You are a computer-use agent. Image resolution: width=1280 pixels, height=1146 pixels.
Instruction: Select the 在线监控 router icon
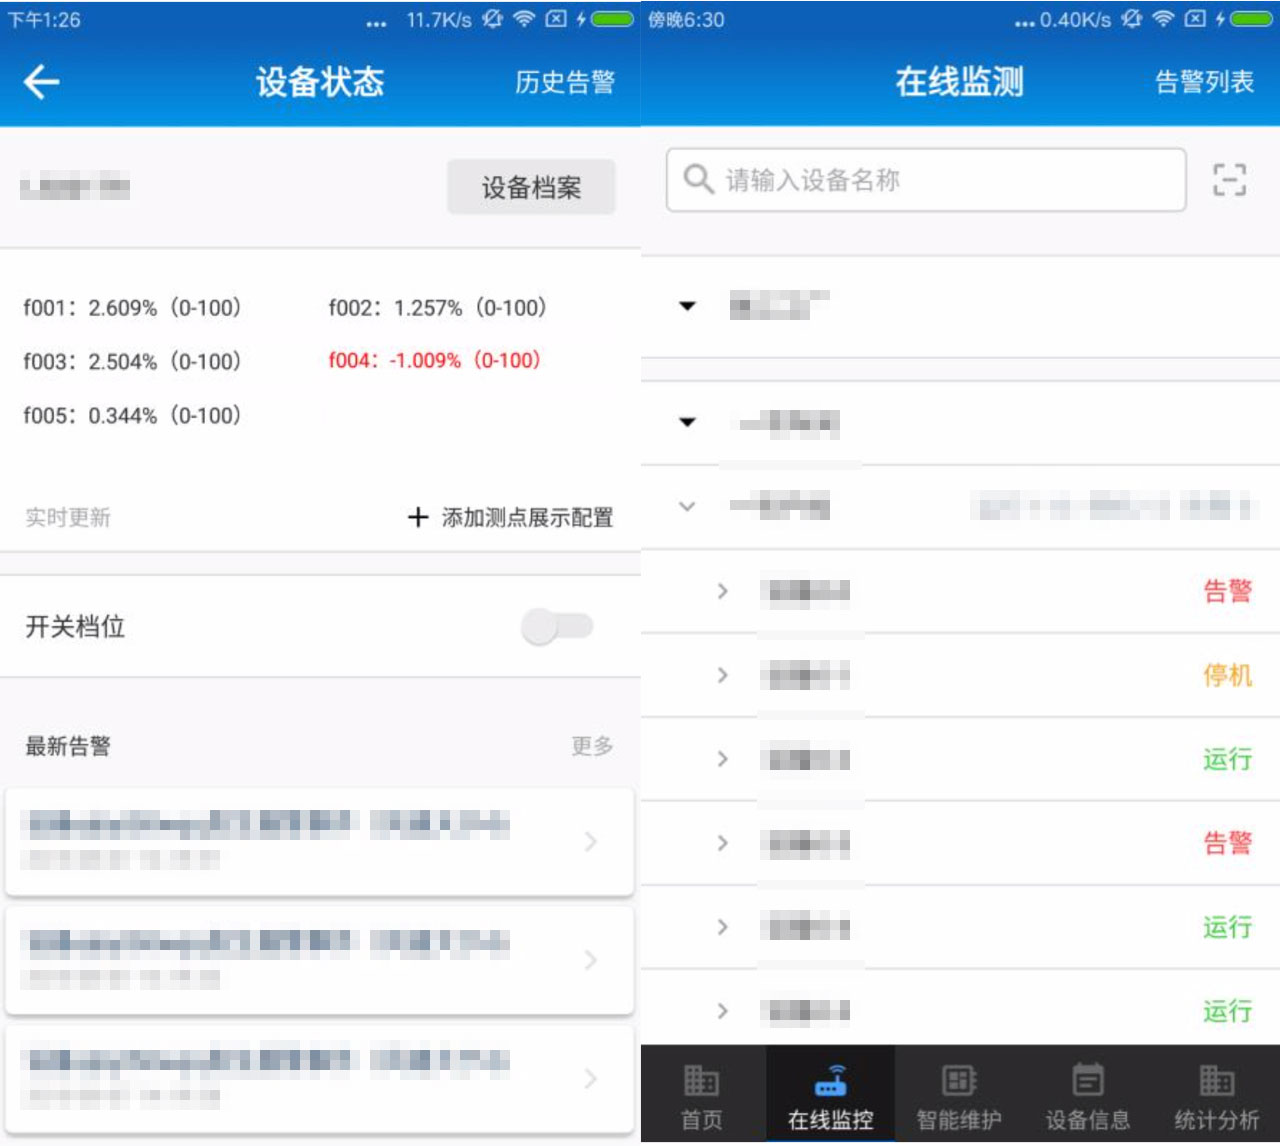coord(830,1082)
